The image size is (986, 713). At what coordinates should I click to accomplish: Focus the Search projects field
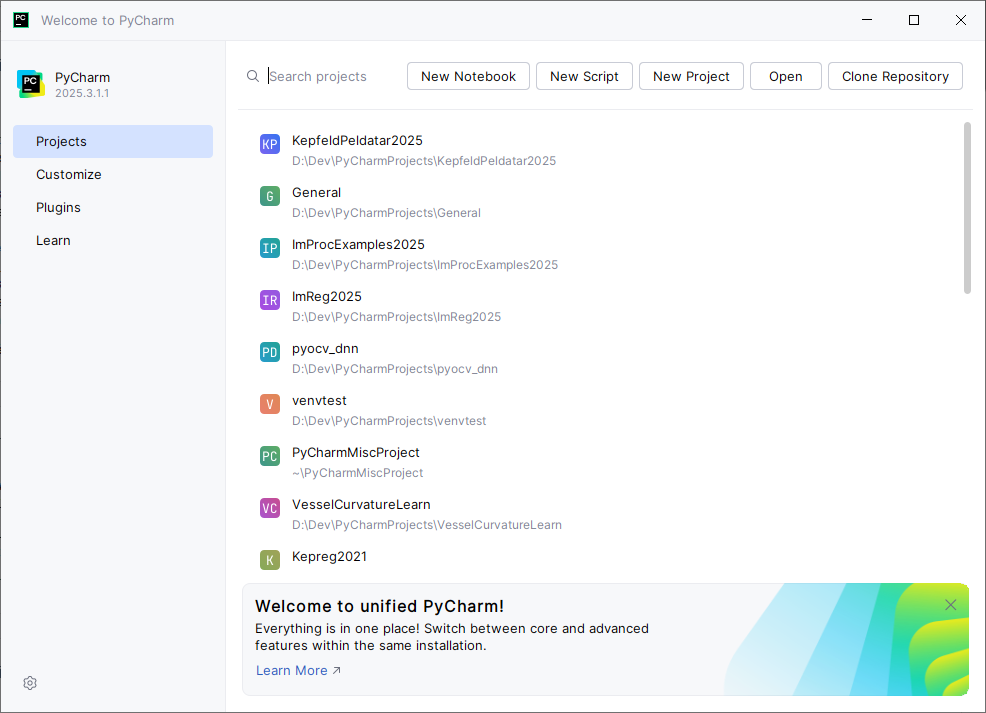pyautogui.click(x=330, y=77)
